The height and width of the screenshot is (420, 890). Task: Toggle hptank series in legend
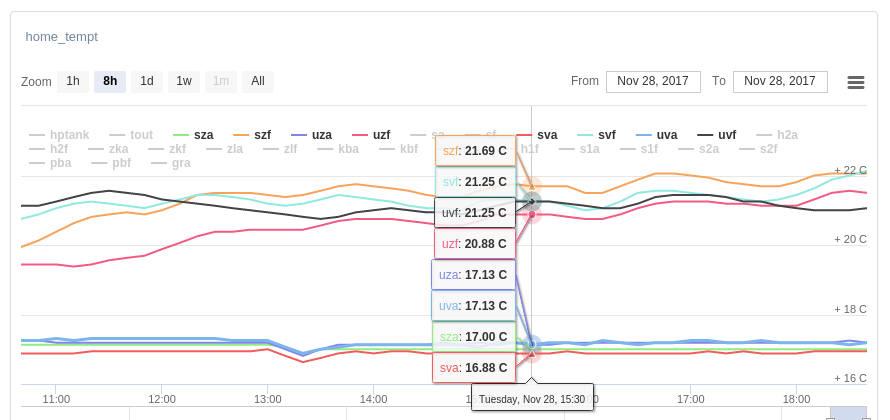[x=59, y=135]
